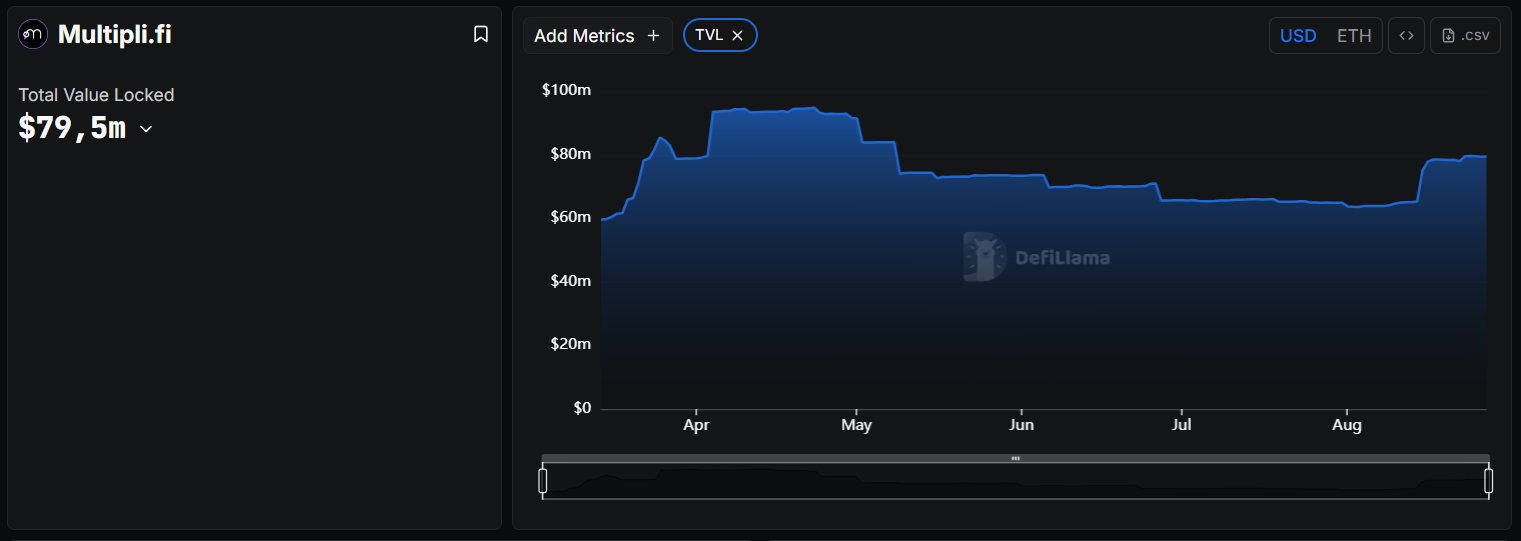Click center grip on range selector bar
The width and height of the screenshot is (1521, 541).
point(1015,458)
